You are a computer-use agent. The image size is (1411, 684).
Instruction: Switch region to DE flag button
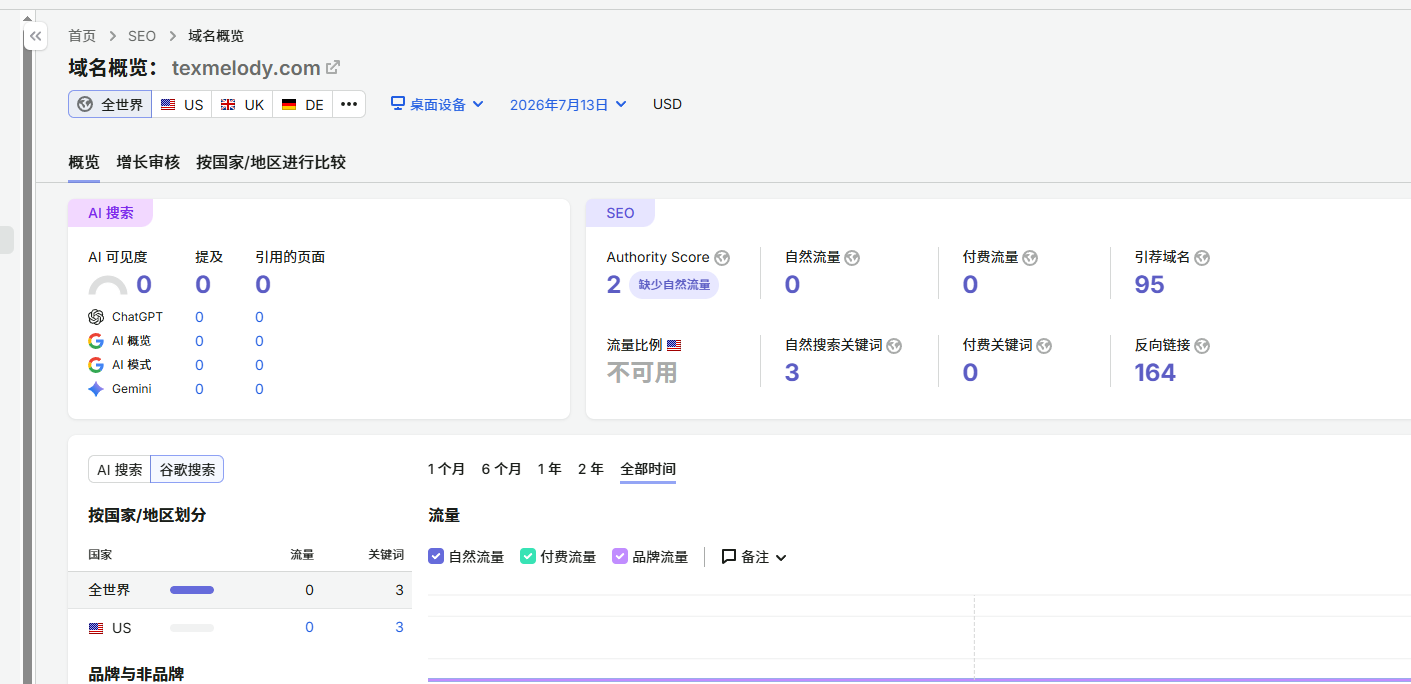coord(303,104)
